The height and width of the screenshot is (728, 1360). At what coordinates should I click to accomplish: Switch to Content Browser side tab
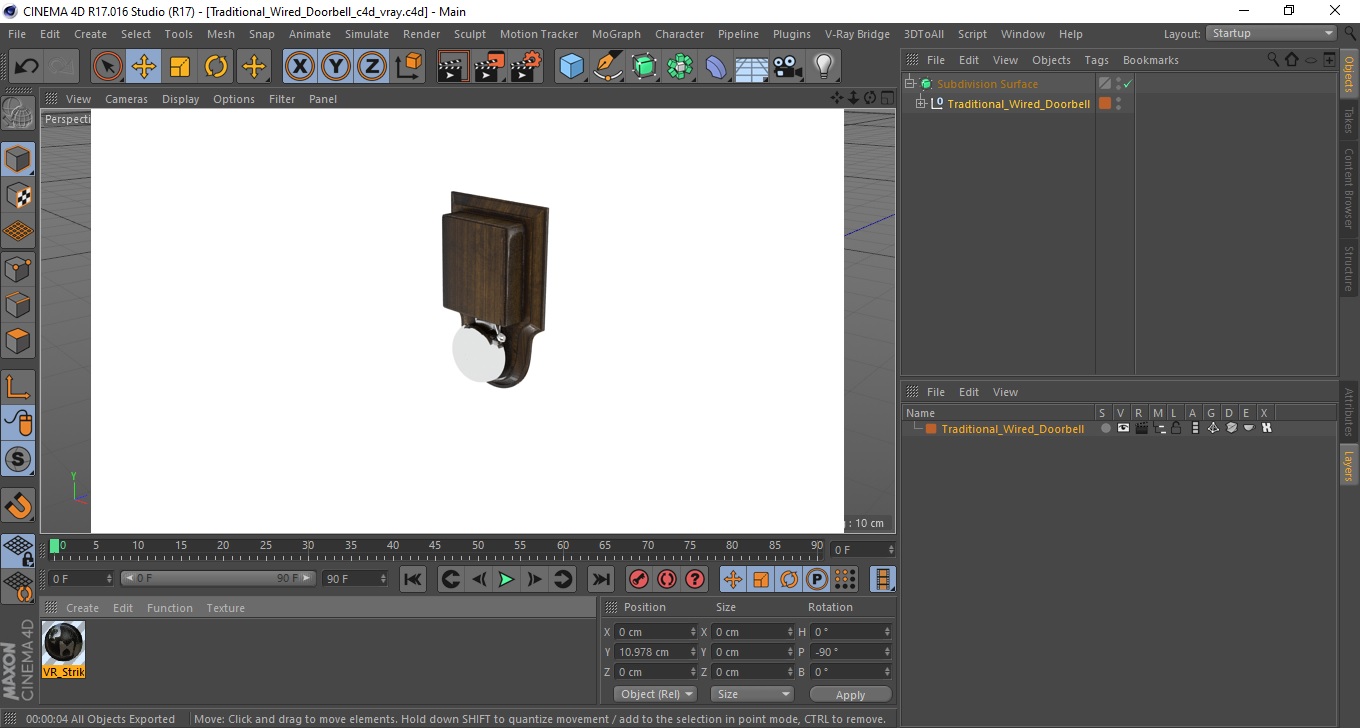[1349, 188]
